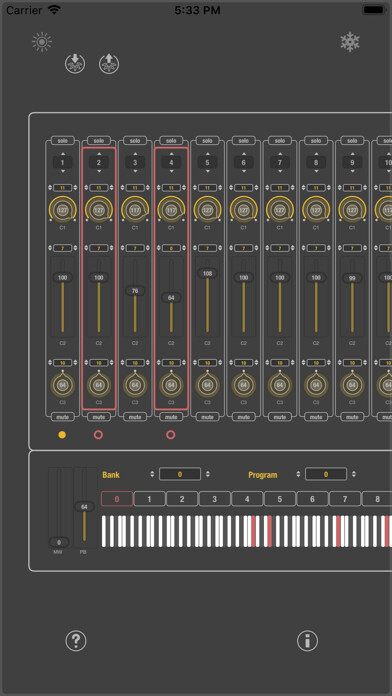Click the C1 knob on channel 6
392x696 pixels.
[x=243, y=210]
